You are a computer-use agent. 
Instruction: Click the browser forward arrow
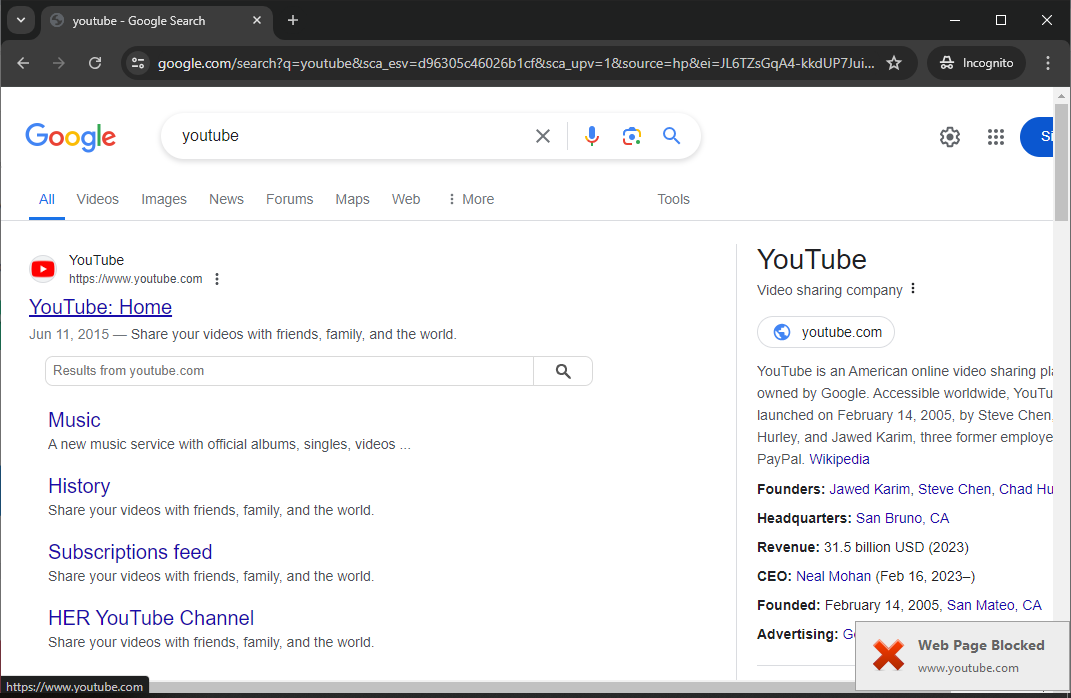pyautogui.click(x=59, y=63)
